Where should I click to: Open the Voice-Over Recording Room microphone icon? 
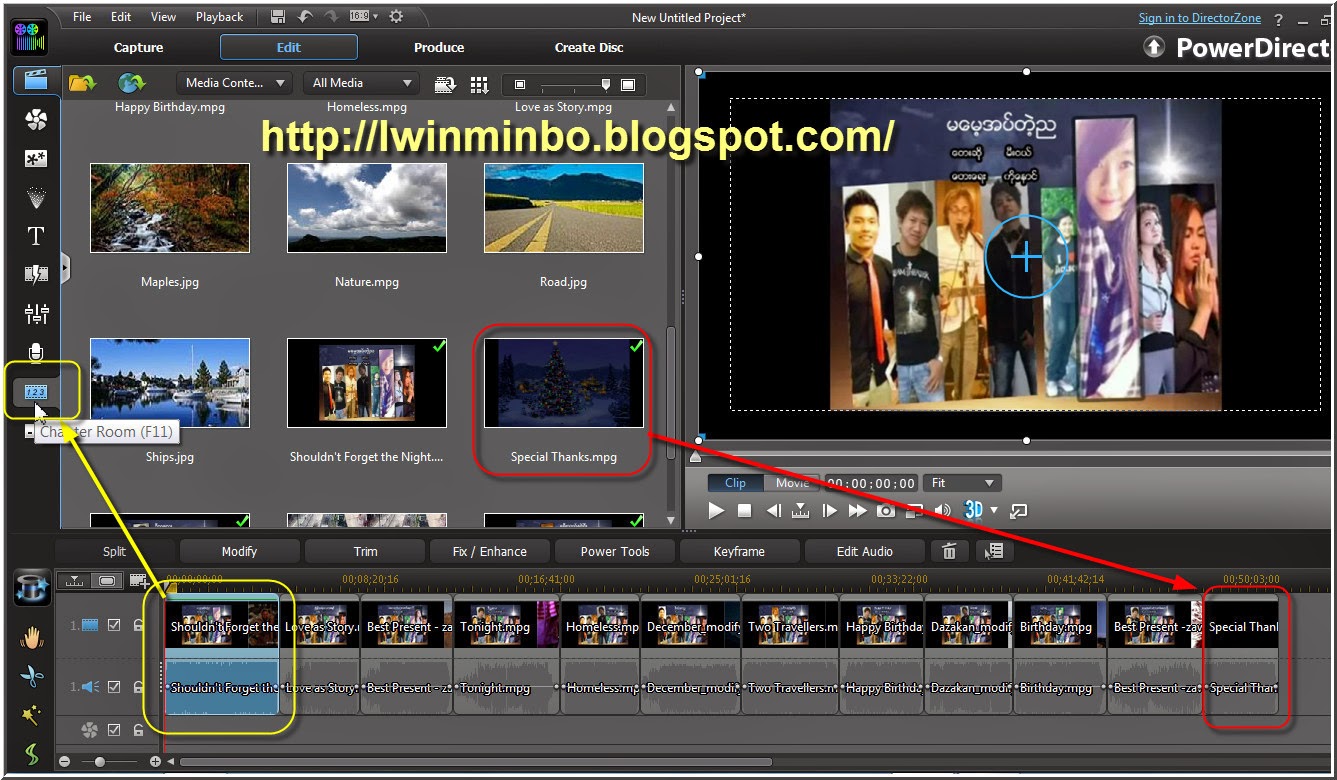36,352
